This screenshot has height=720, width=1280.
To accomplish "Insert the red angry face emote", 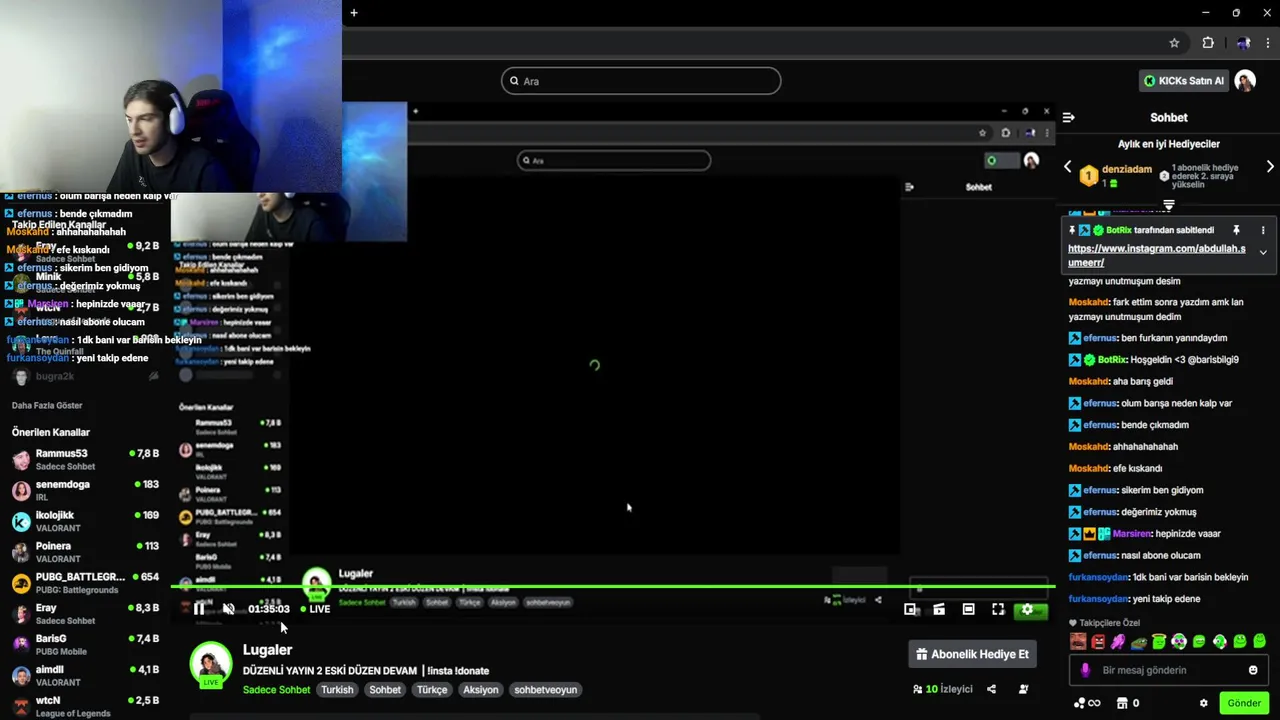I will tap(1098, 642).
